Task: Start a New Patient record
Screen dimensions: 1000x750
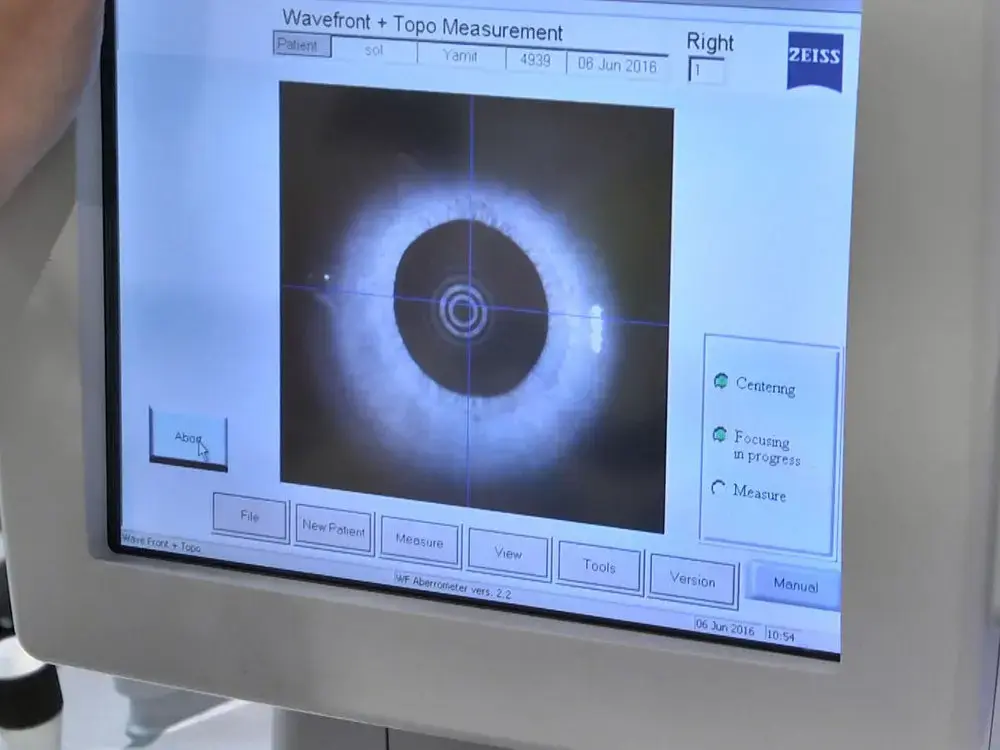Action: [334, 529]
